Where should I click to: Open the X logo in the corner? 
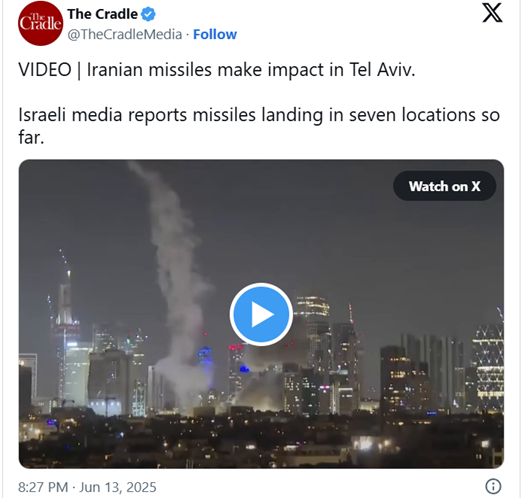click(x=492, y=13)
